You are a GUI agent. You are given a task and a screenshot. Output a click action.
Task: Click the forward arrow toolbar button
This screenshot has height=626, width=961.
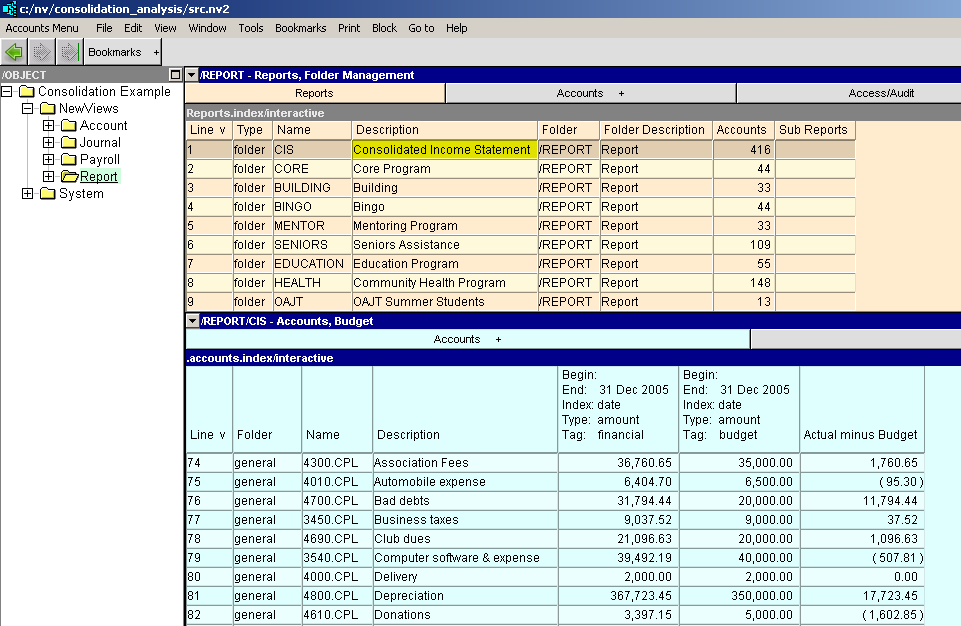(x=41, y=52)
